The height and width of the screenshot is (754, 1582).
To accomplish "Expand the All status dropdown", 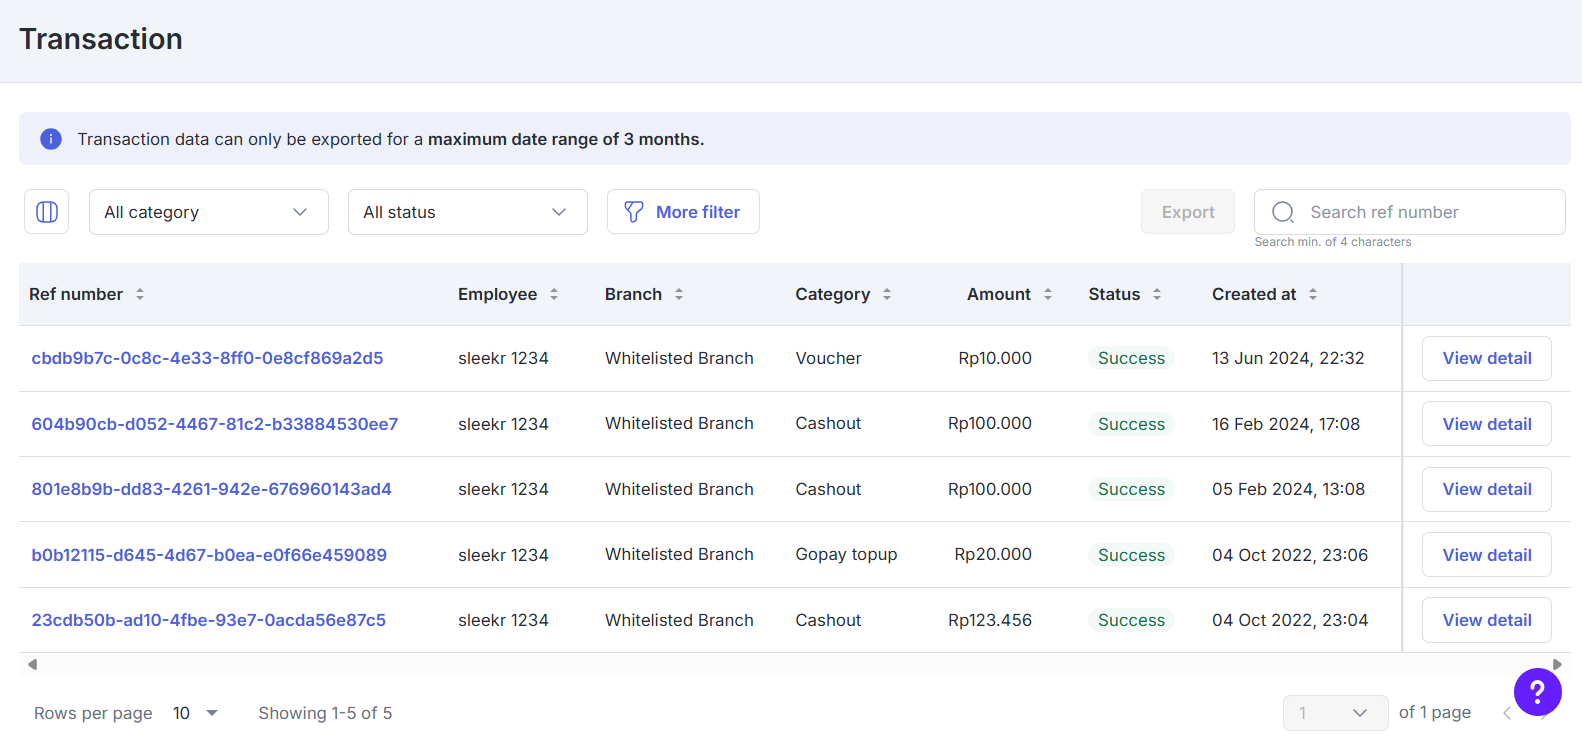I will (x=468, y=212).
